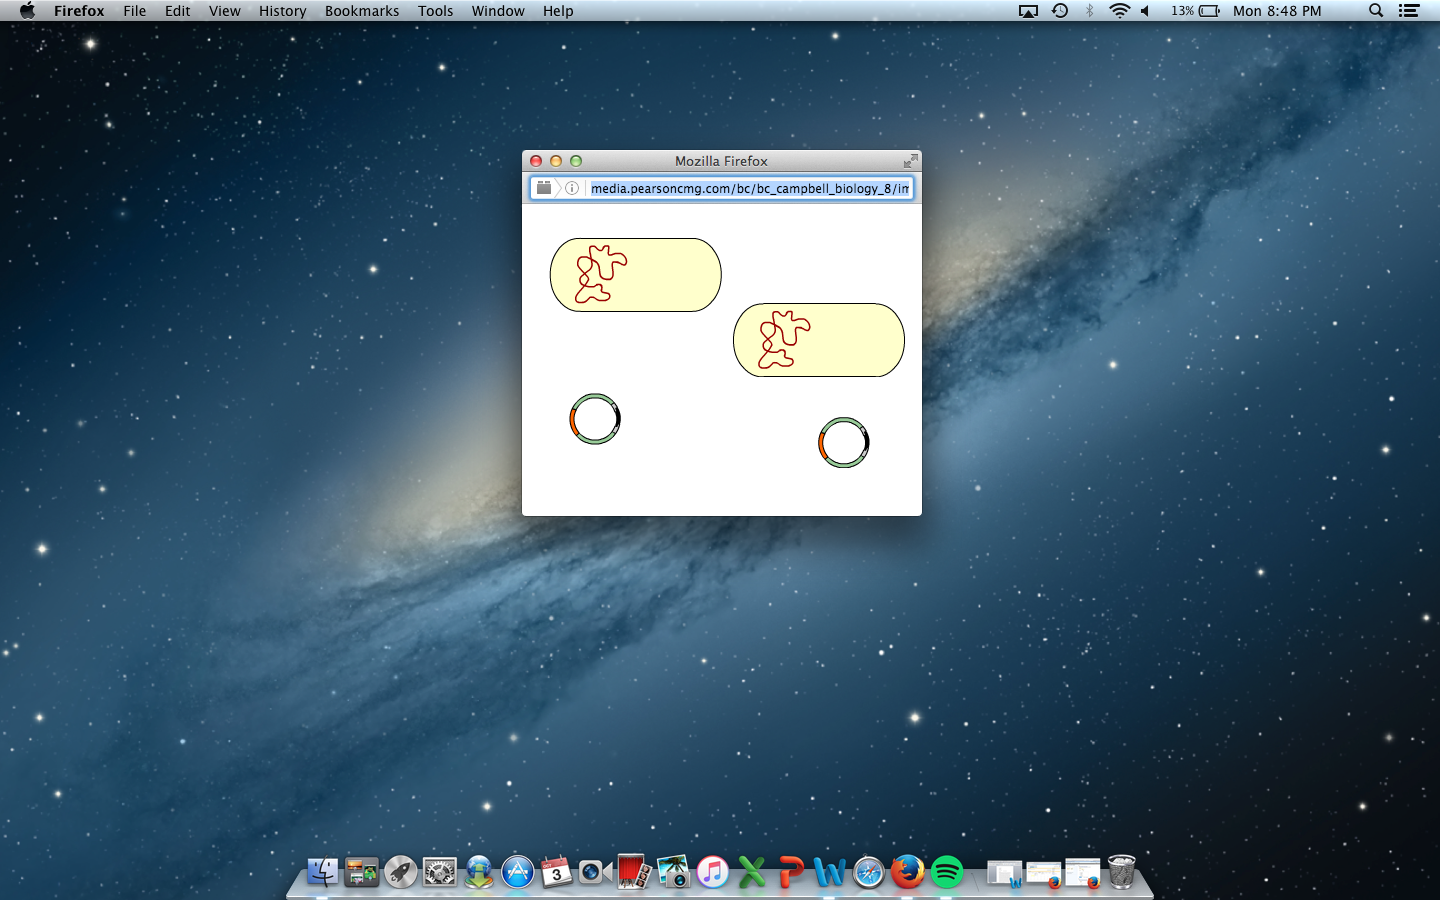Open Spotify from the Dock

pos(947,872)
